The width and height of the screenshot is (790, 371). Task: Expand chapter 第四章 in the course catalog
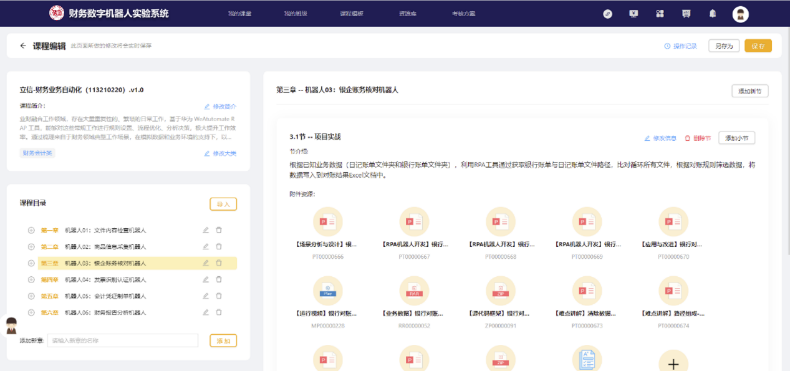click(x=31, y=279)
